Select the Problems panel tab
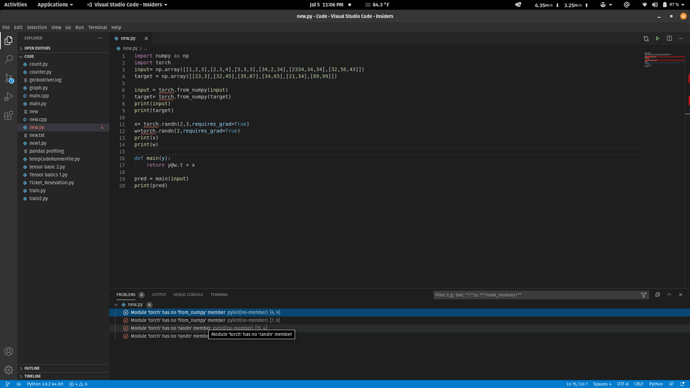The height and width of the screenshot is (388, 690). tap(126, 295)
